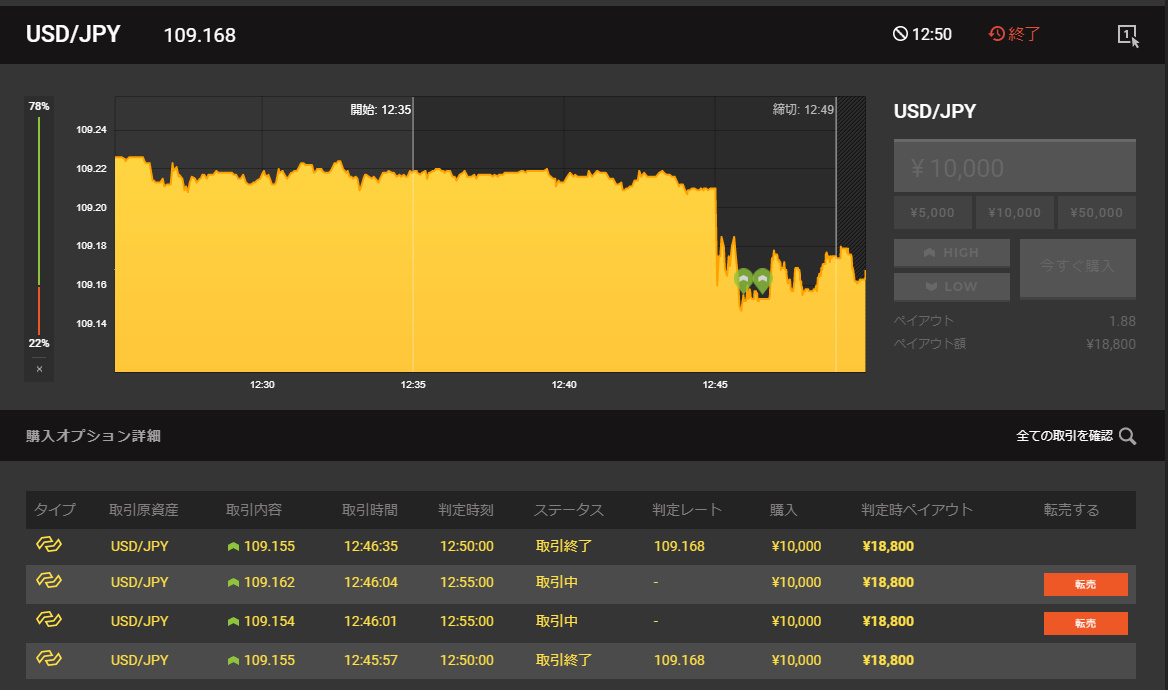The height and width of the screenshot is (690, 1168).
Task: Click the 12:50 expiry time icon
Action: click(900, 35)
